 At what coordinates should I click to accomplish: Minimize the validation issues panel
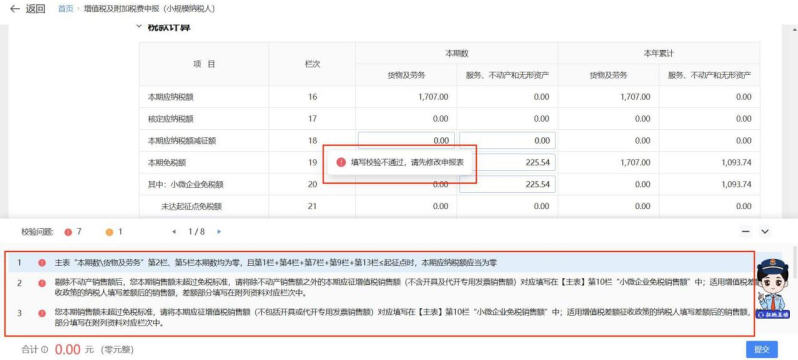pyautogui.click(x=746, y=232)
